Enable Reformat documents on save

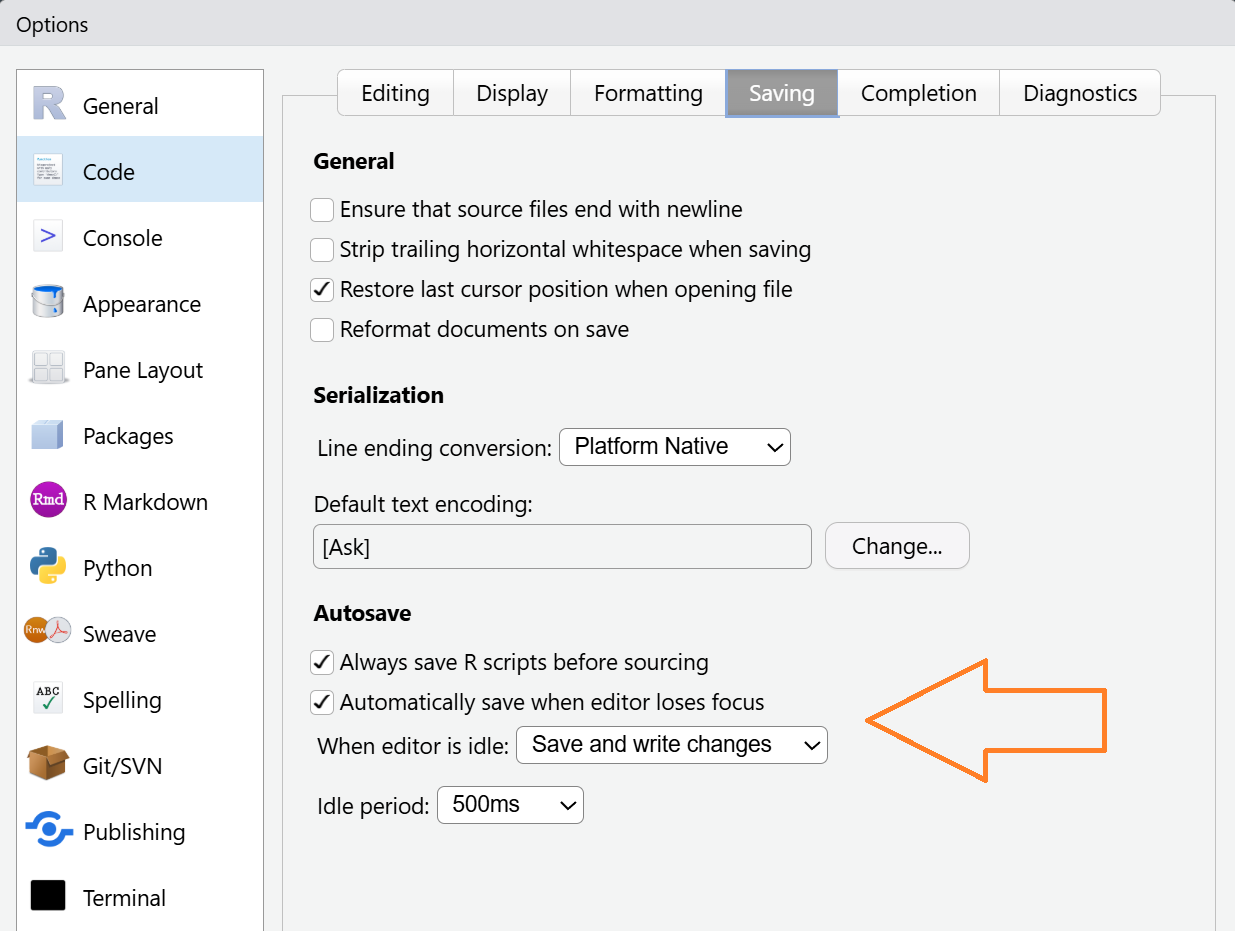(322, 330)
